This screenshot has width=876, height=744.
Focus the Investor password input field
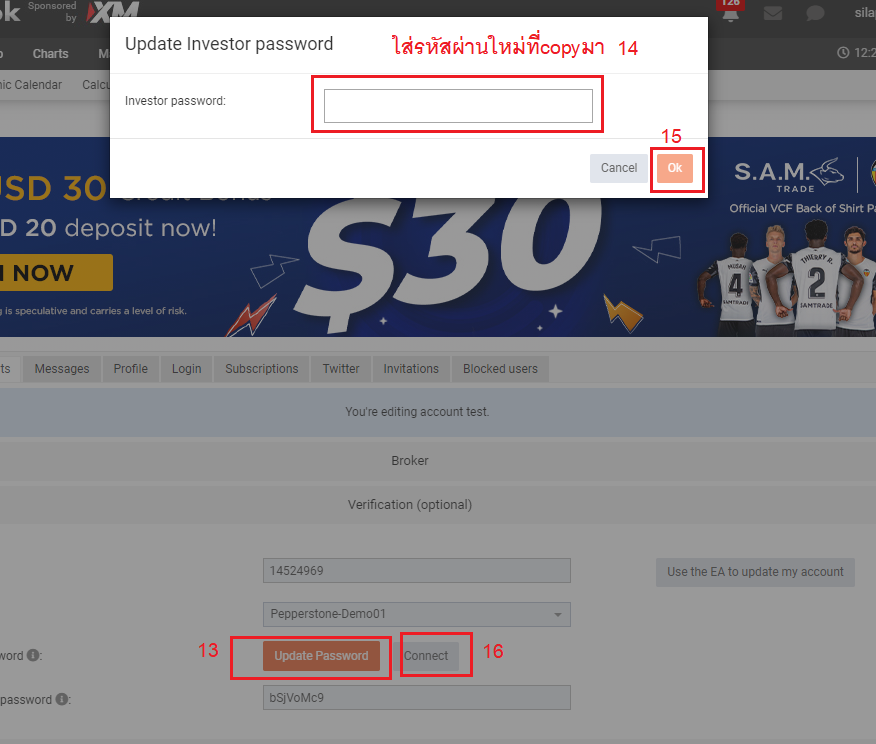pyautogui.click(x=458, y=106)
